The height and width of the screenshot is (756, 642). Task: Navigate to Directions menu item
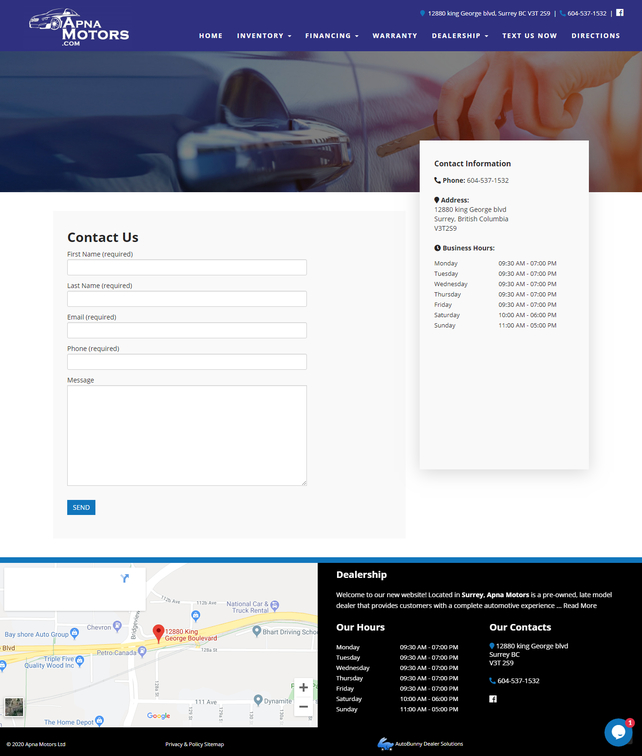click(595, 36)
